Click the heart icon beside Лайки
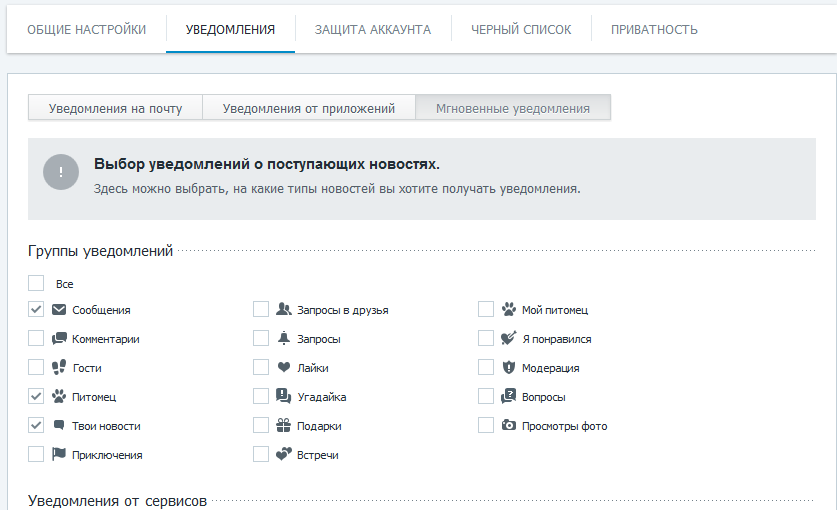The image size is (837, 510). (x=283, y=367)
